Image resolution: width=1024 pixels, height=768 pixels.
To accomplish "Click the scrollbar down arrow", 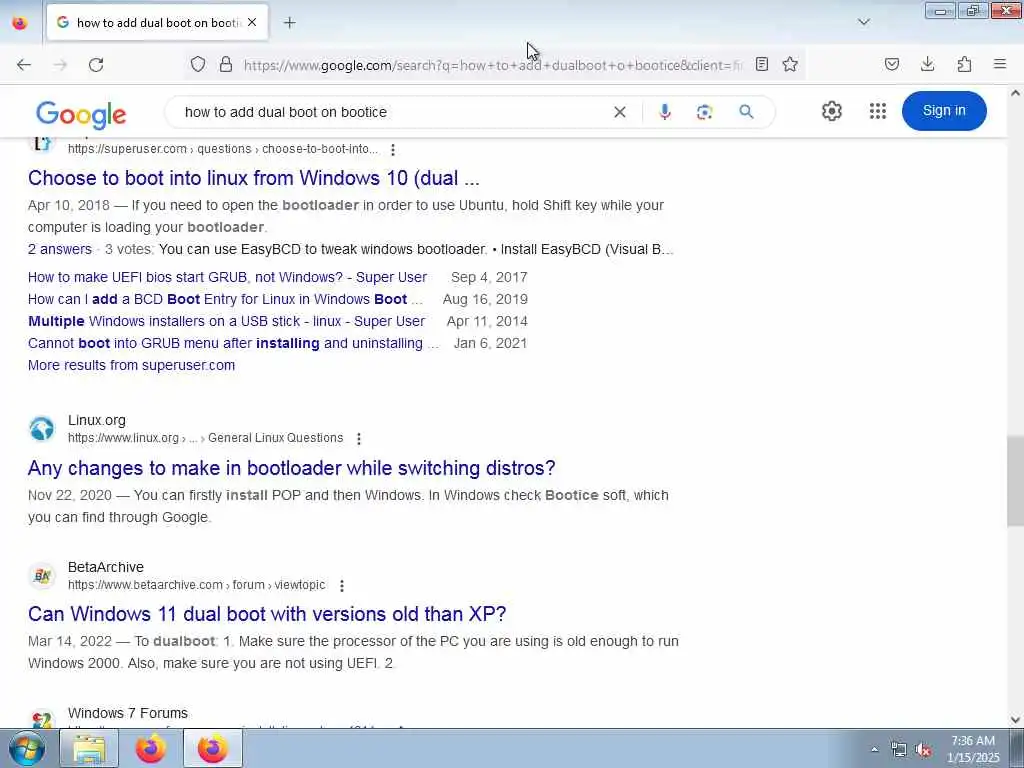I will [1015, 720].
